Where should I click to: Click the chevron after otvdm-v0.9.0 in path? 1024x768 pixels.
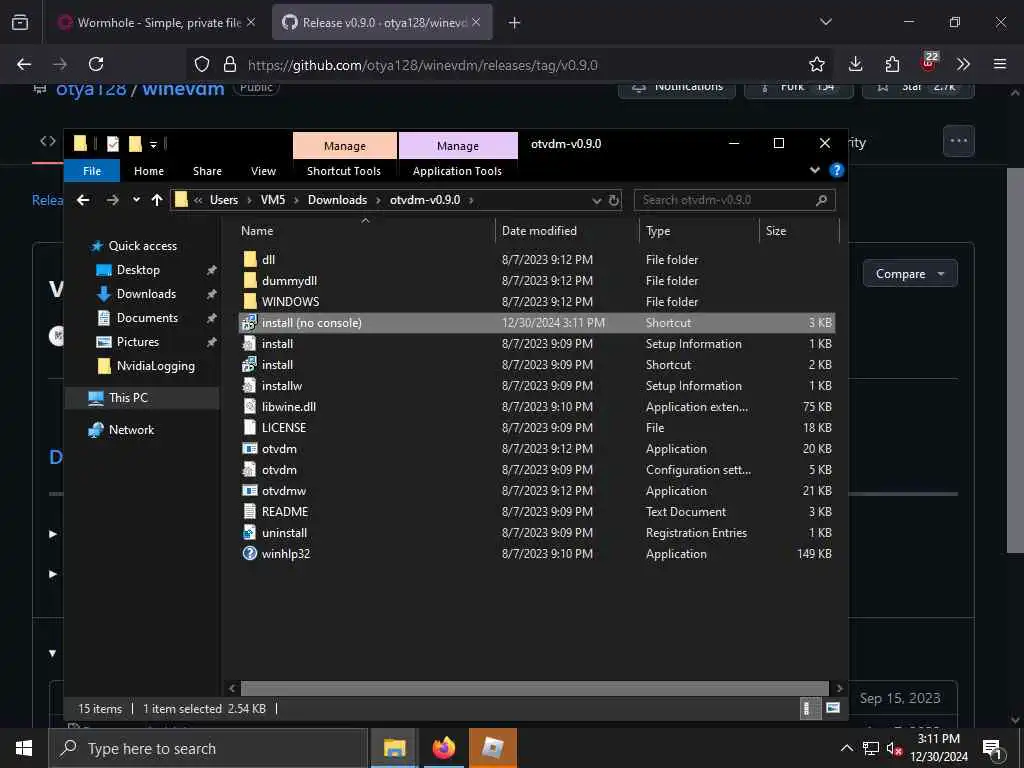pyautogui.click(x=471, y=200)
